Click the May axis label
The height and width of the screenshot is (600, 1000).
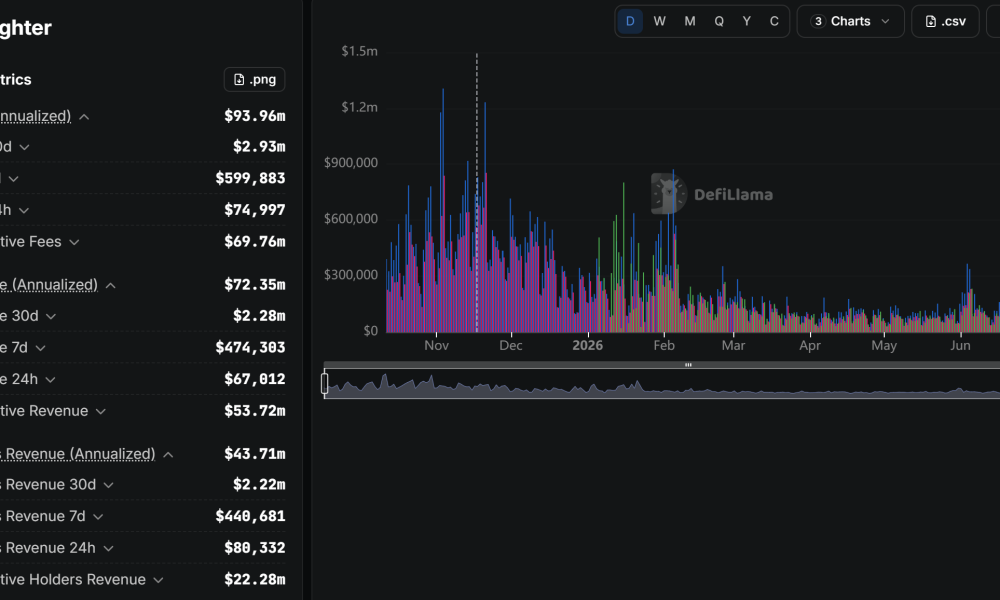click(x=884, y=345)
